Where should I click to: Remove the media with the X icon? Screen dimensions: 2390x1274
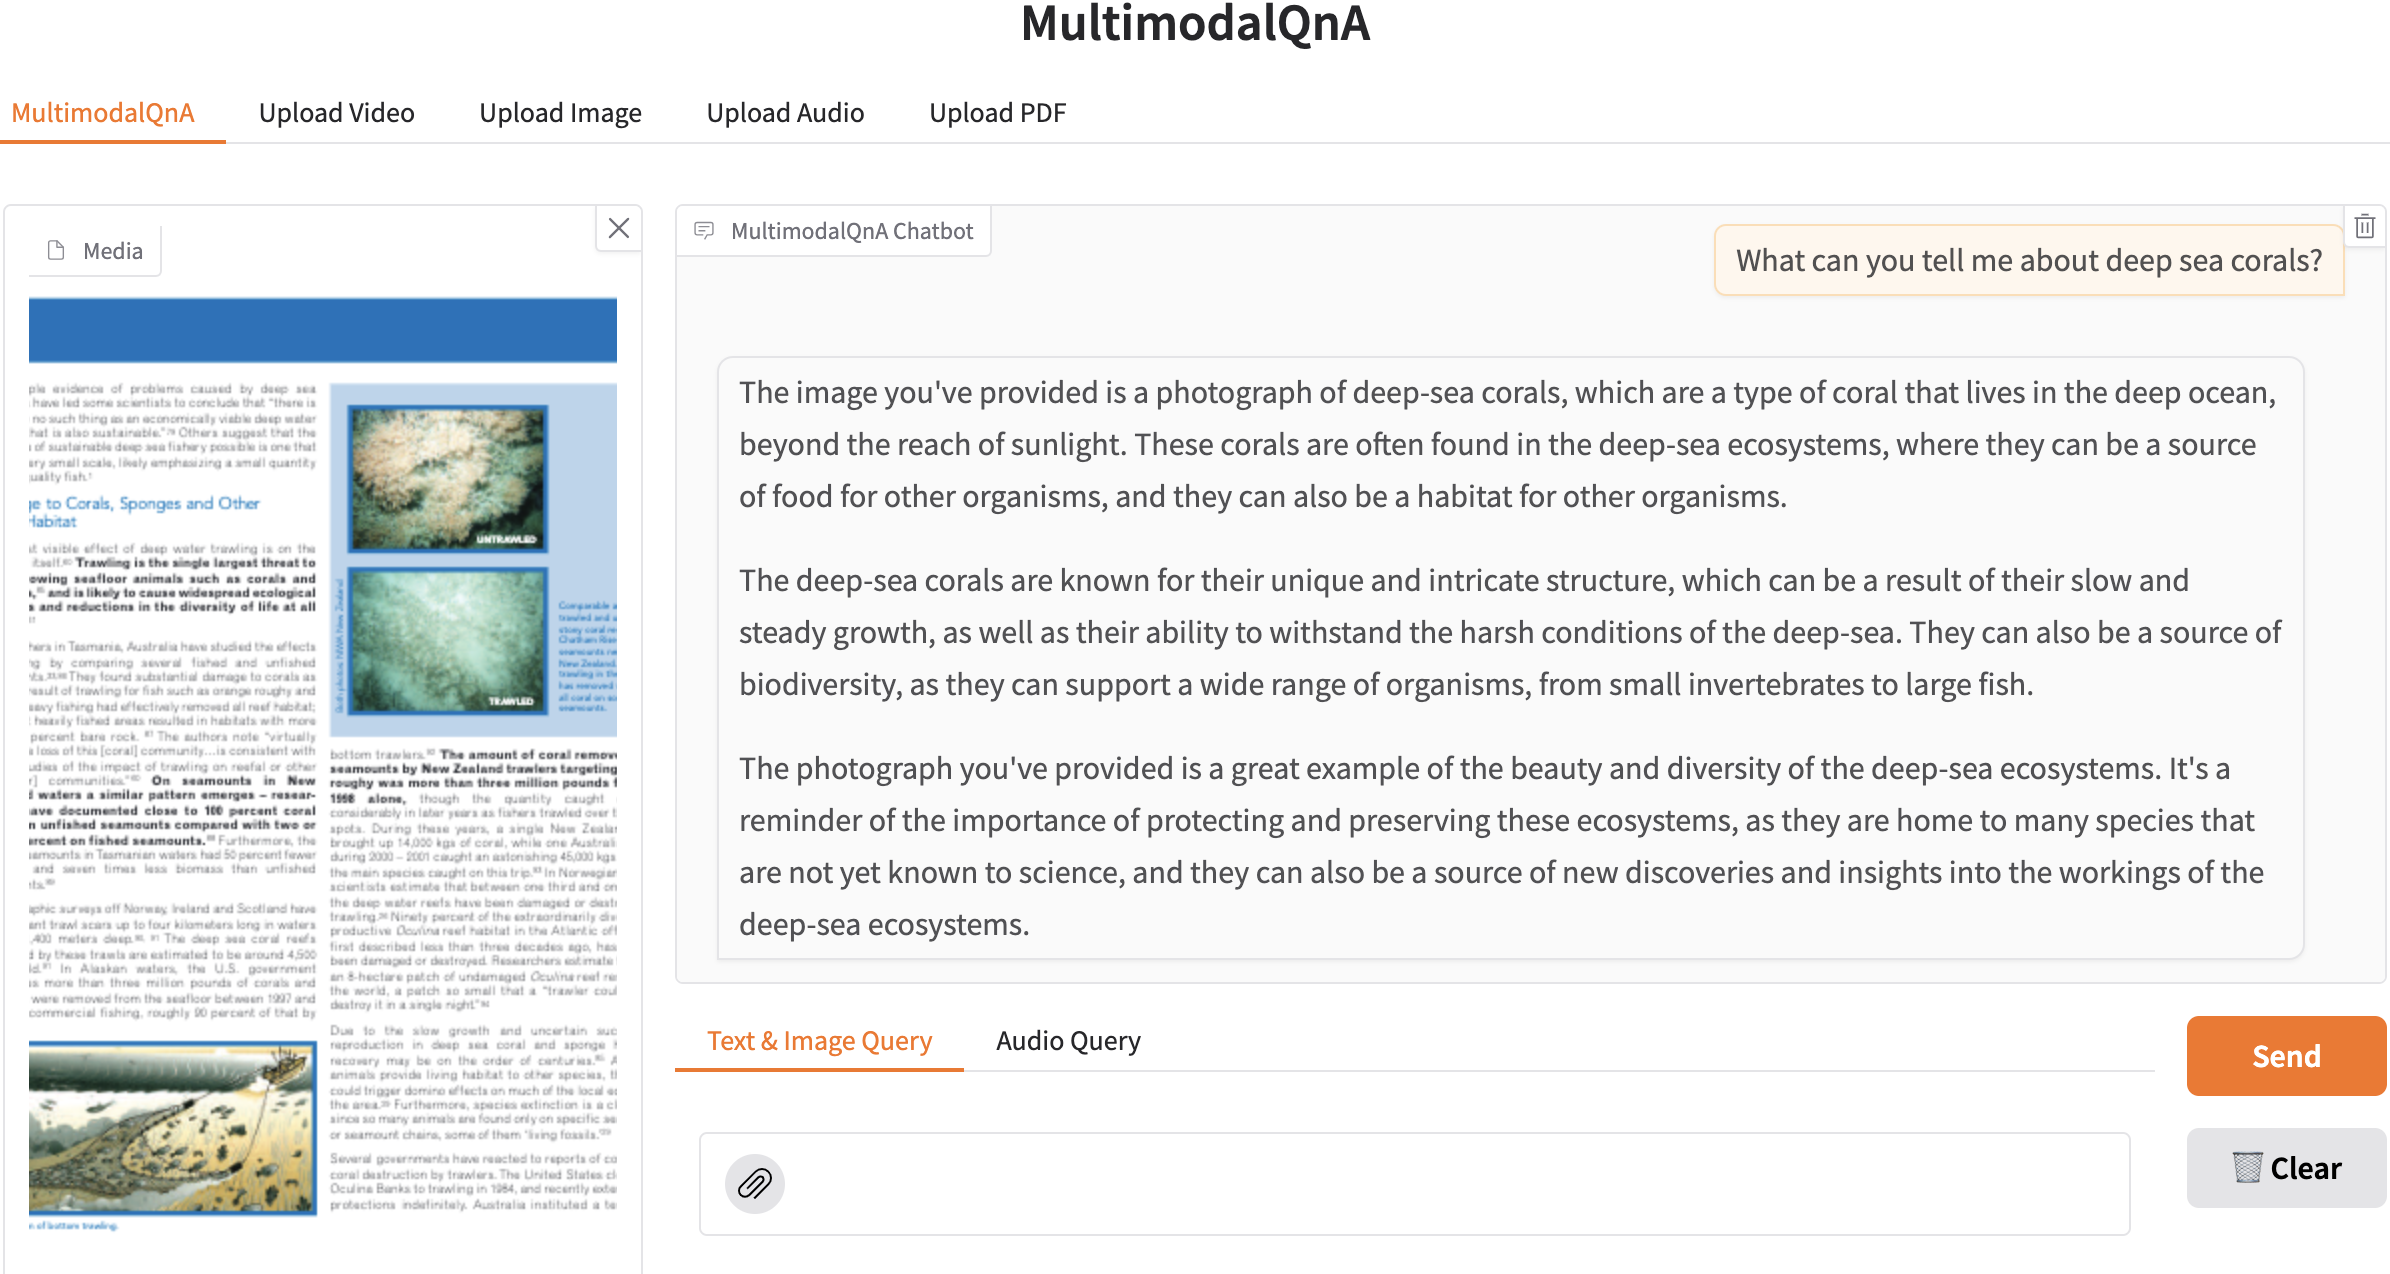619,229
